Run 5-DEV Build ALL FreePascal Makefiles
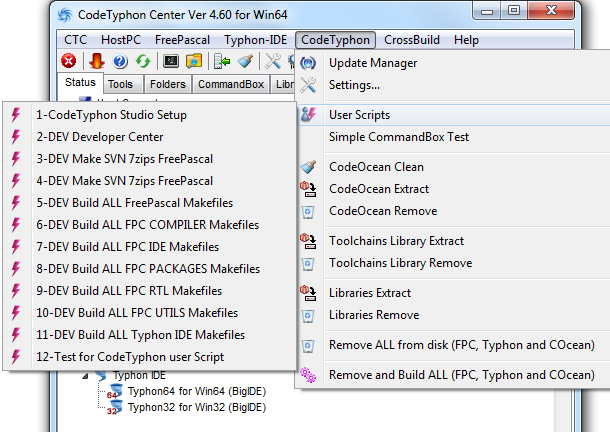 [x=149, y=203]
